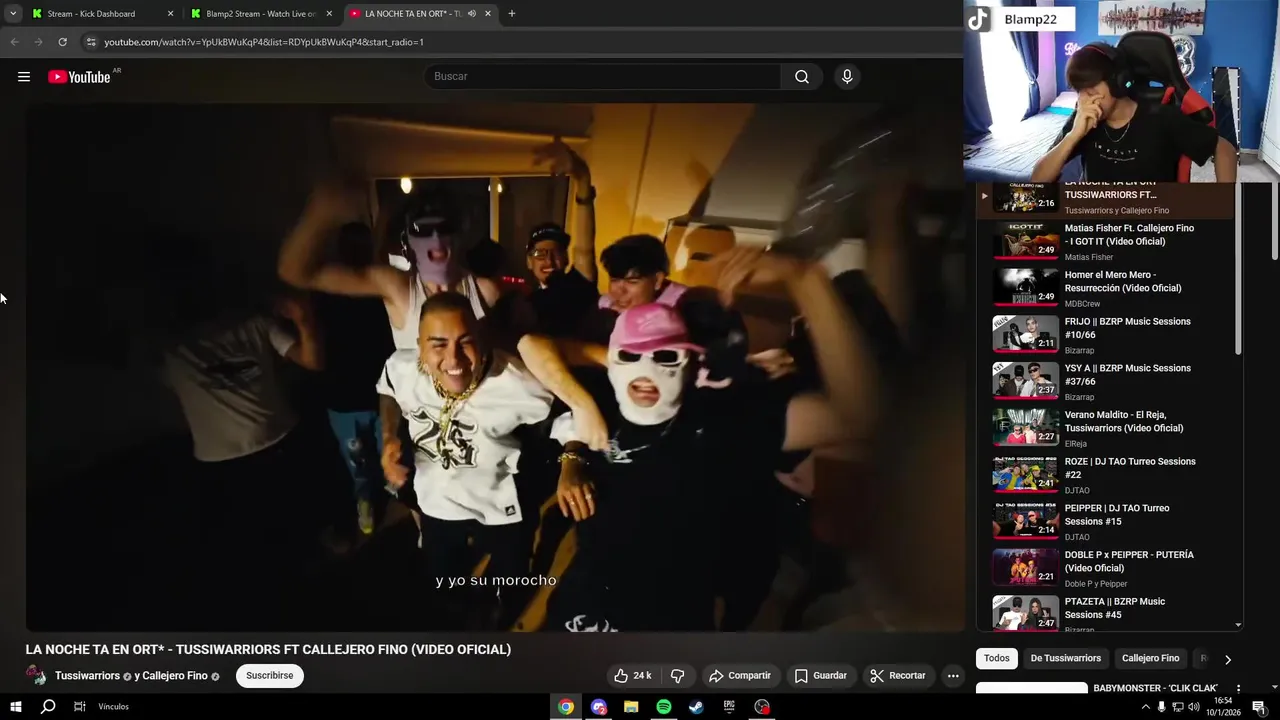Play Homer el Mero Mero Resurrección thumbnail

tap(1025, 288)
